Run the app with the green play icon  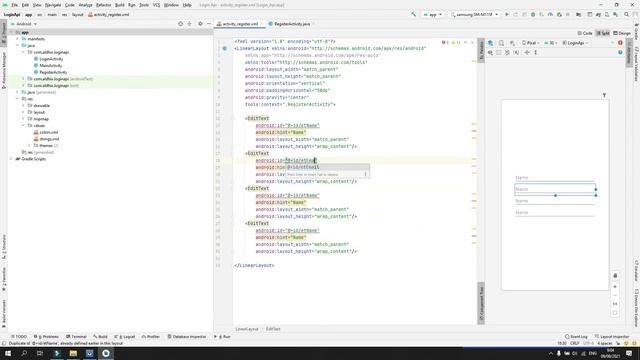[507, 14]
